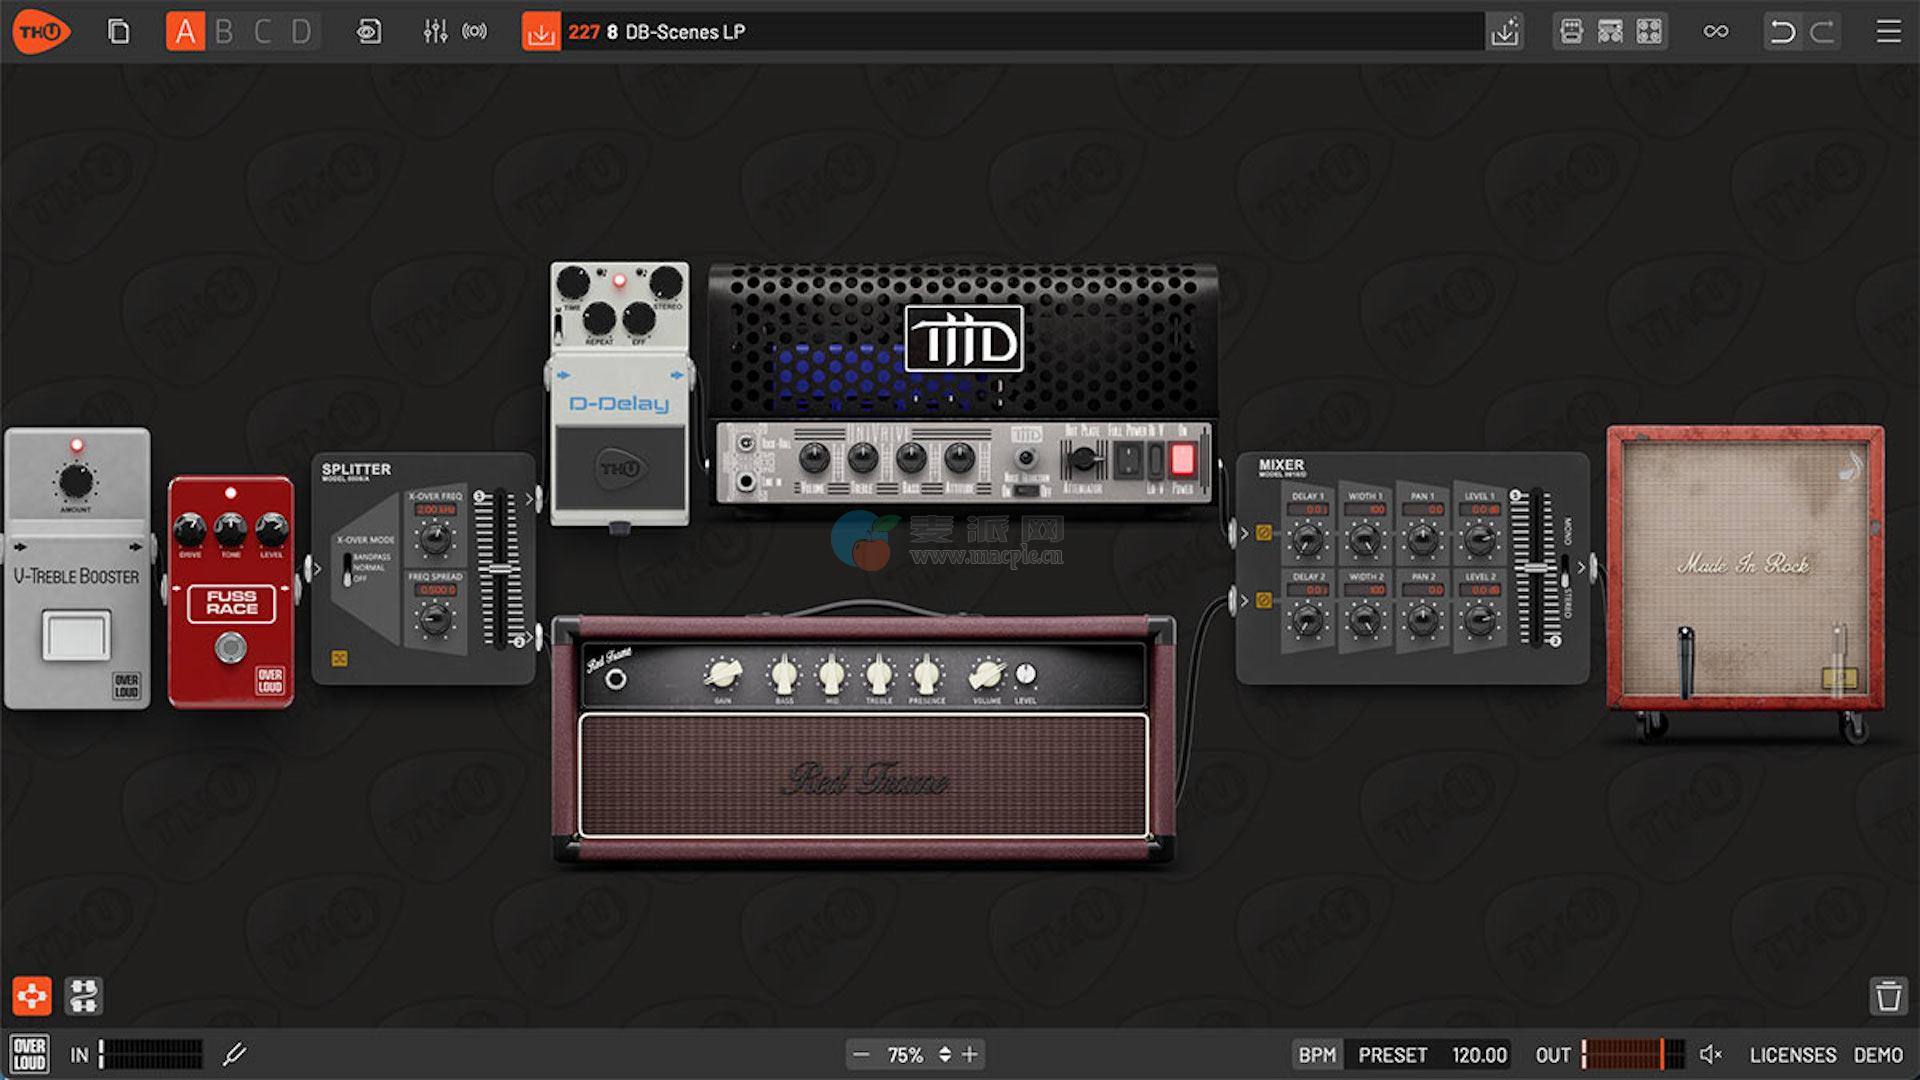Switch to scene D
The image size is (1920, 1080).
(301, 32)
